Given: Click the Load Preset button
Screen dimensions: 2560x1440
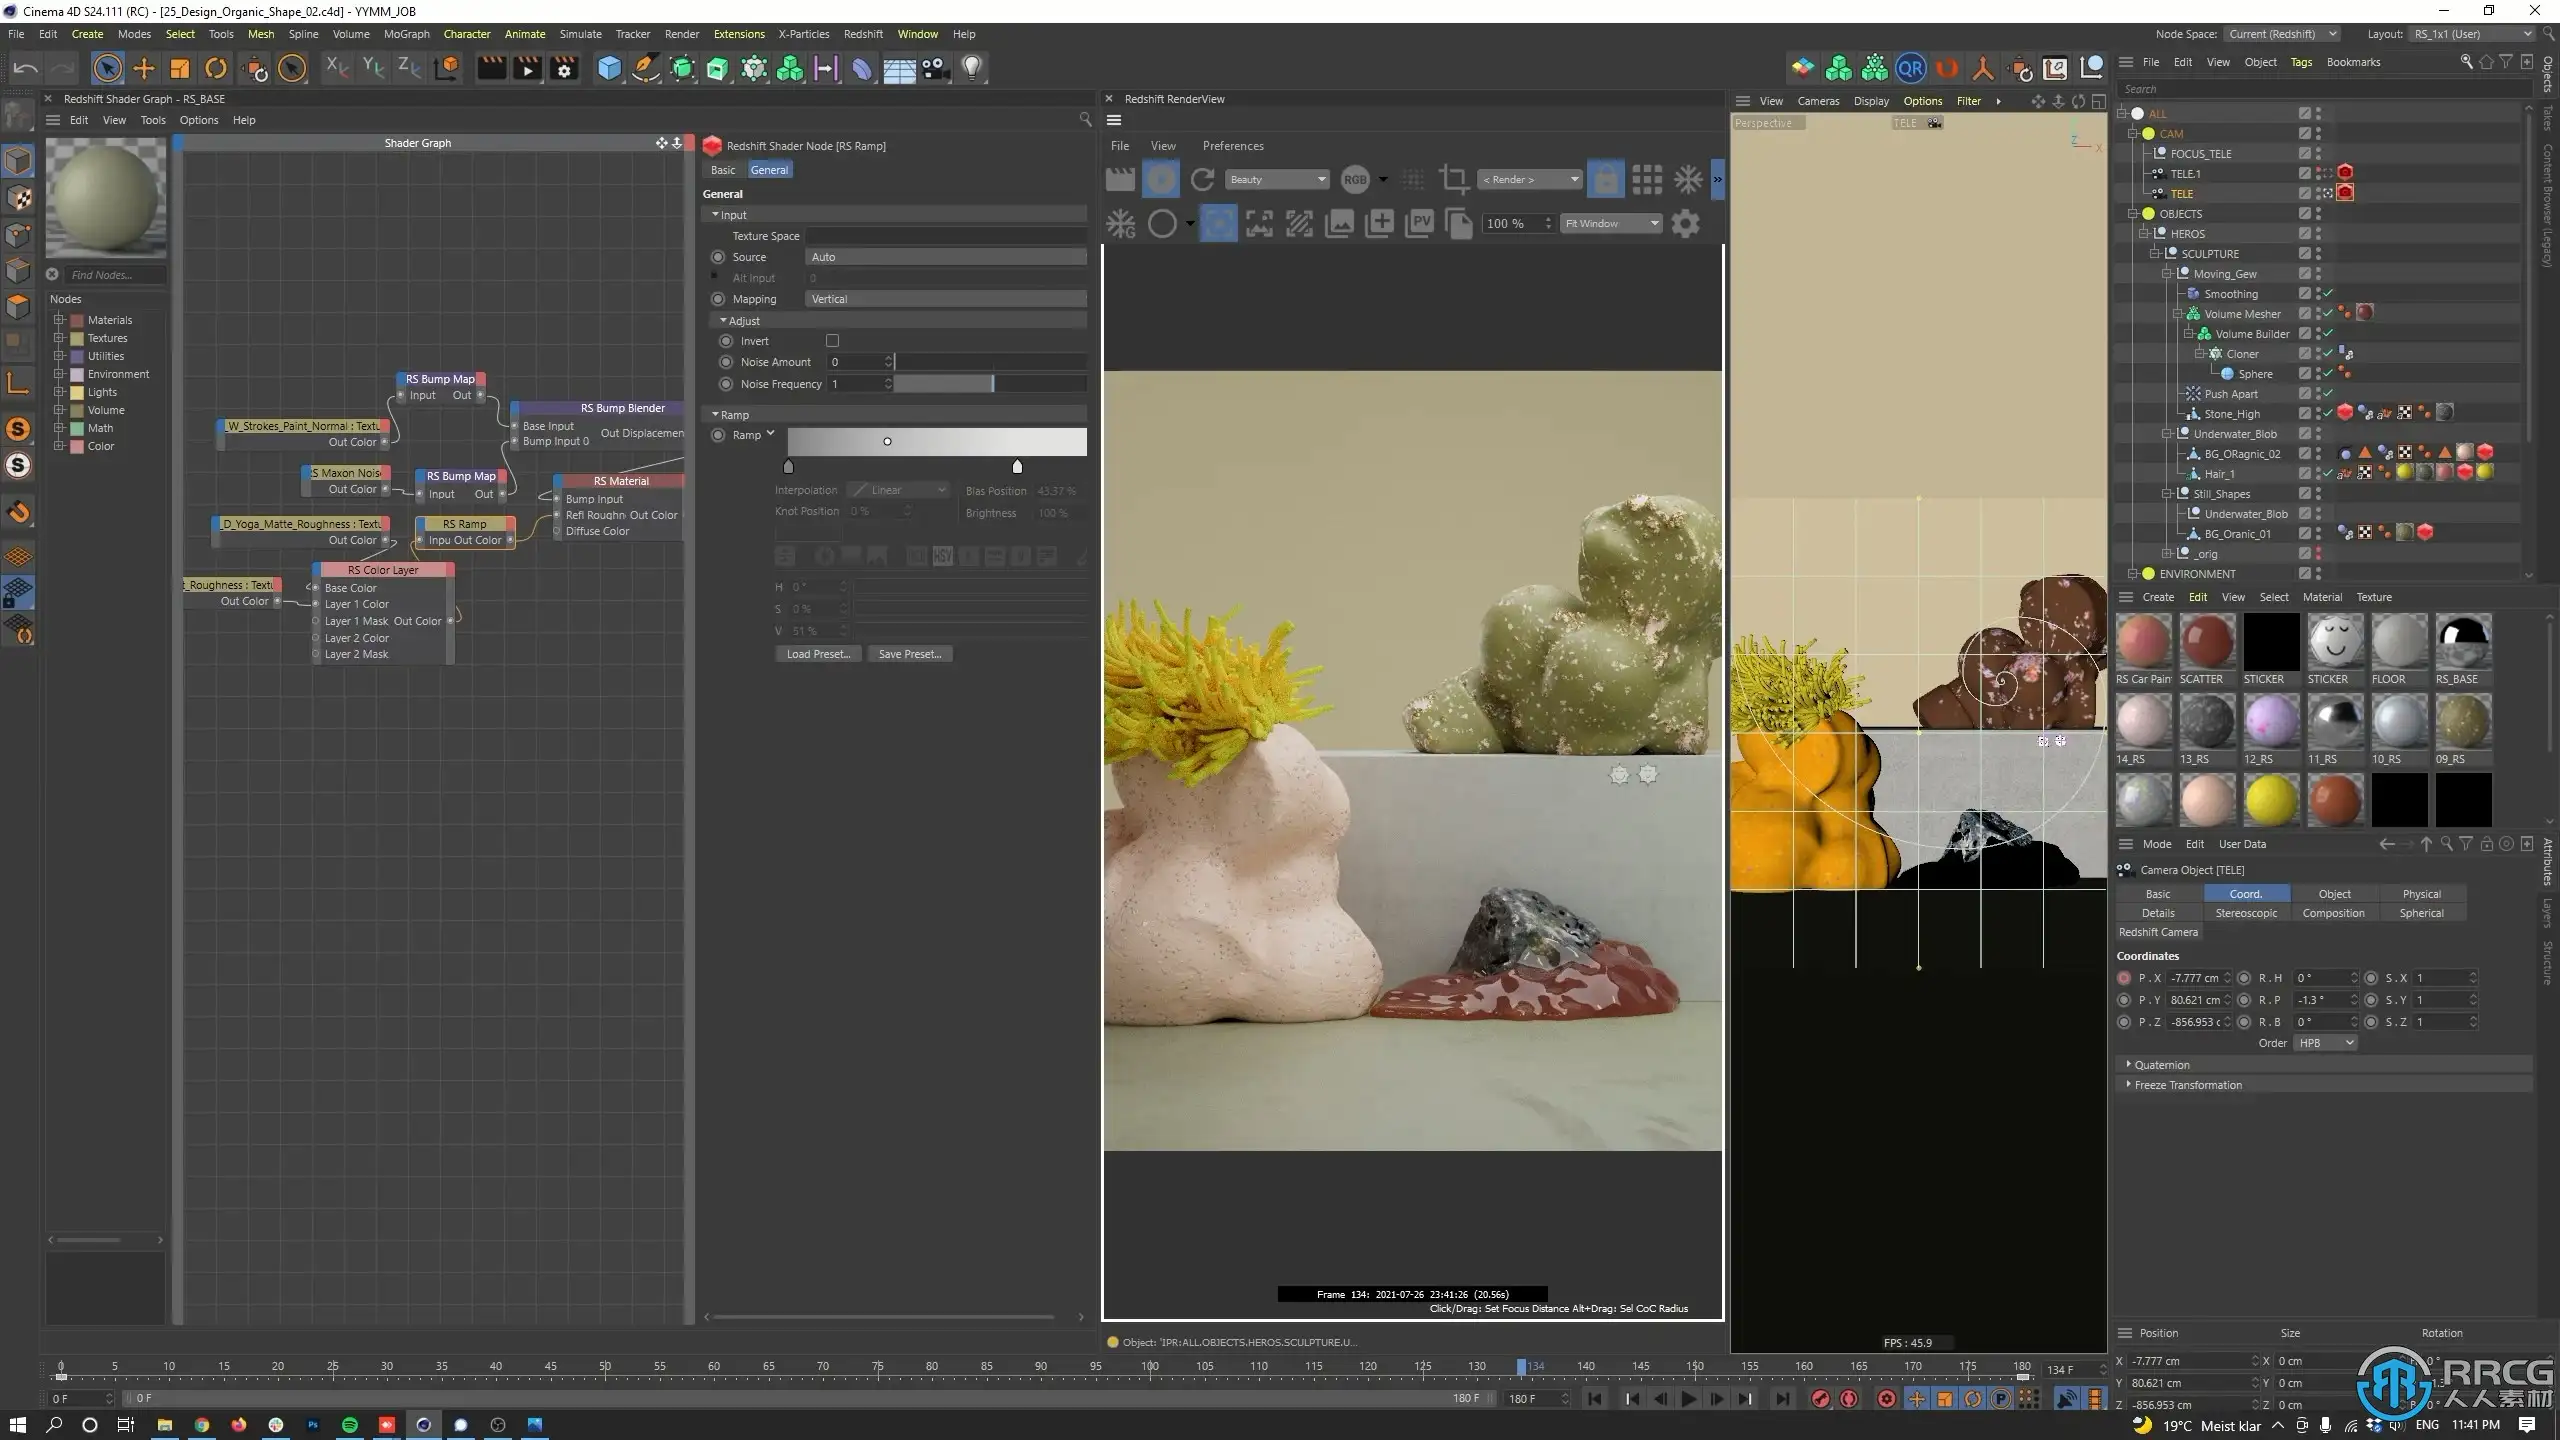Looking at the screenshot, I should point(817,654).
